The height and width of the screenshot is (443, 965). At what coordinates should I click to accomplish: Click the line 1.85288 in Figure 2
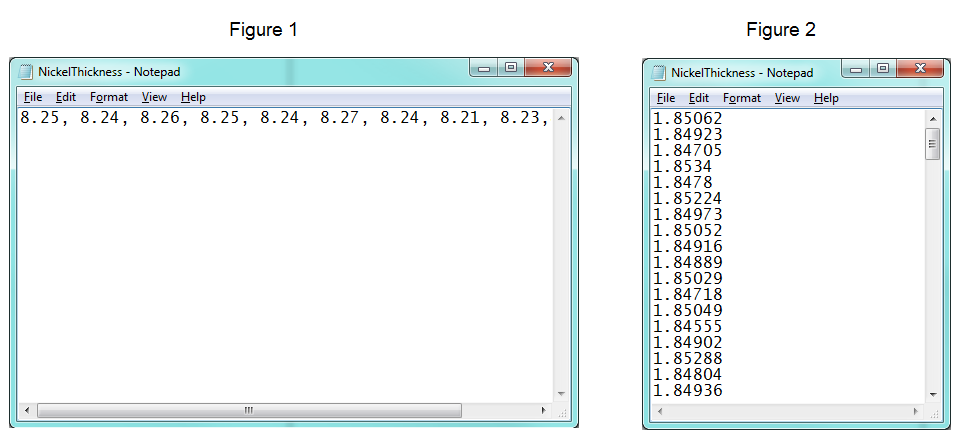(x=687, y=358)
